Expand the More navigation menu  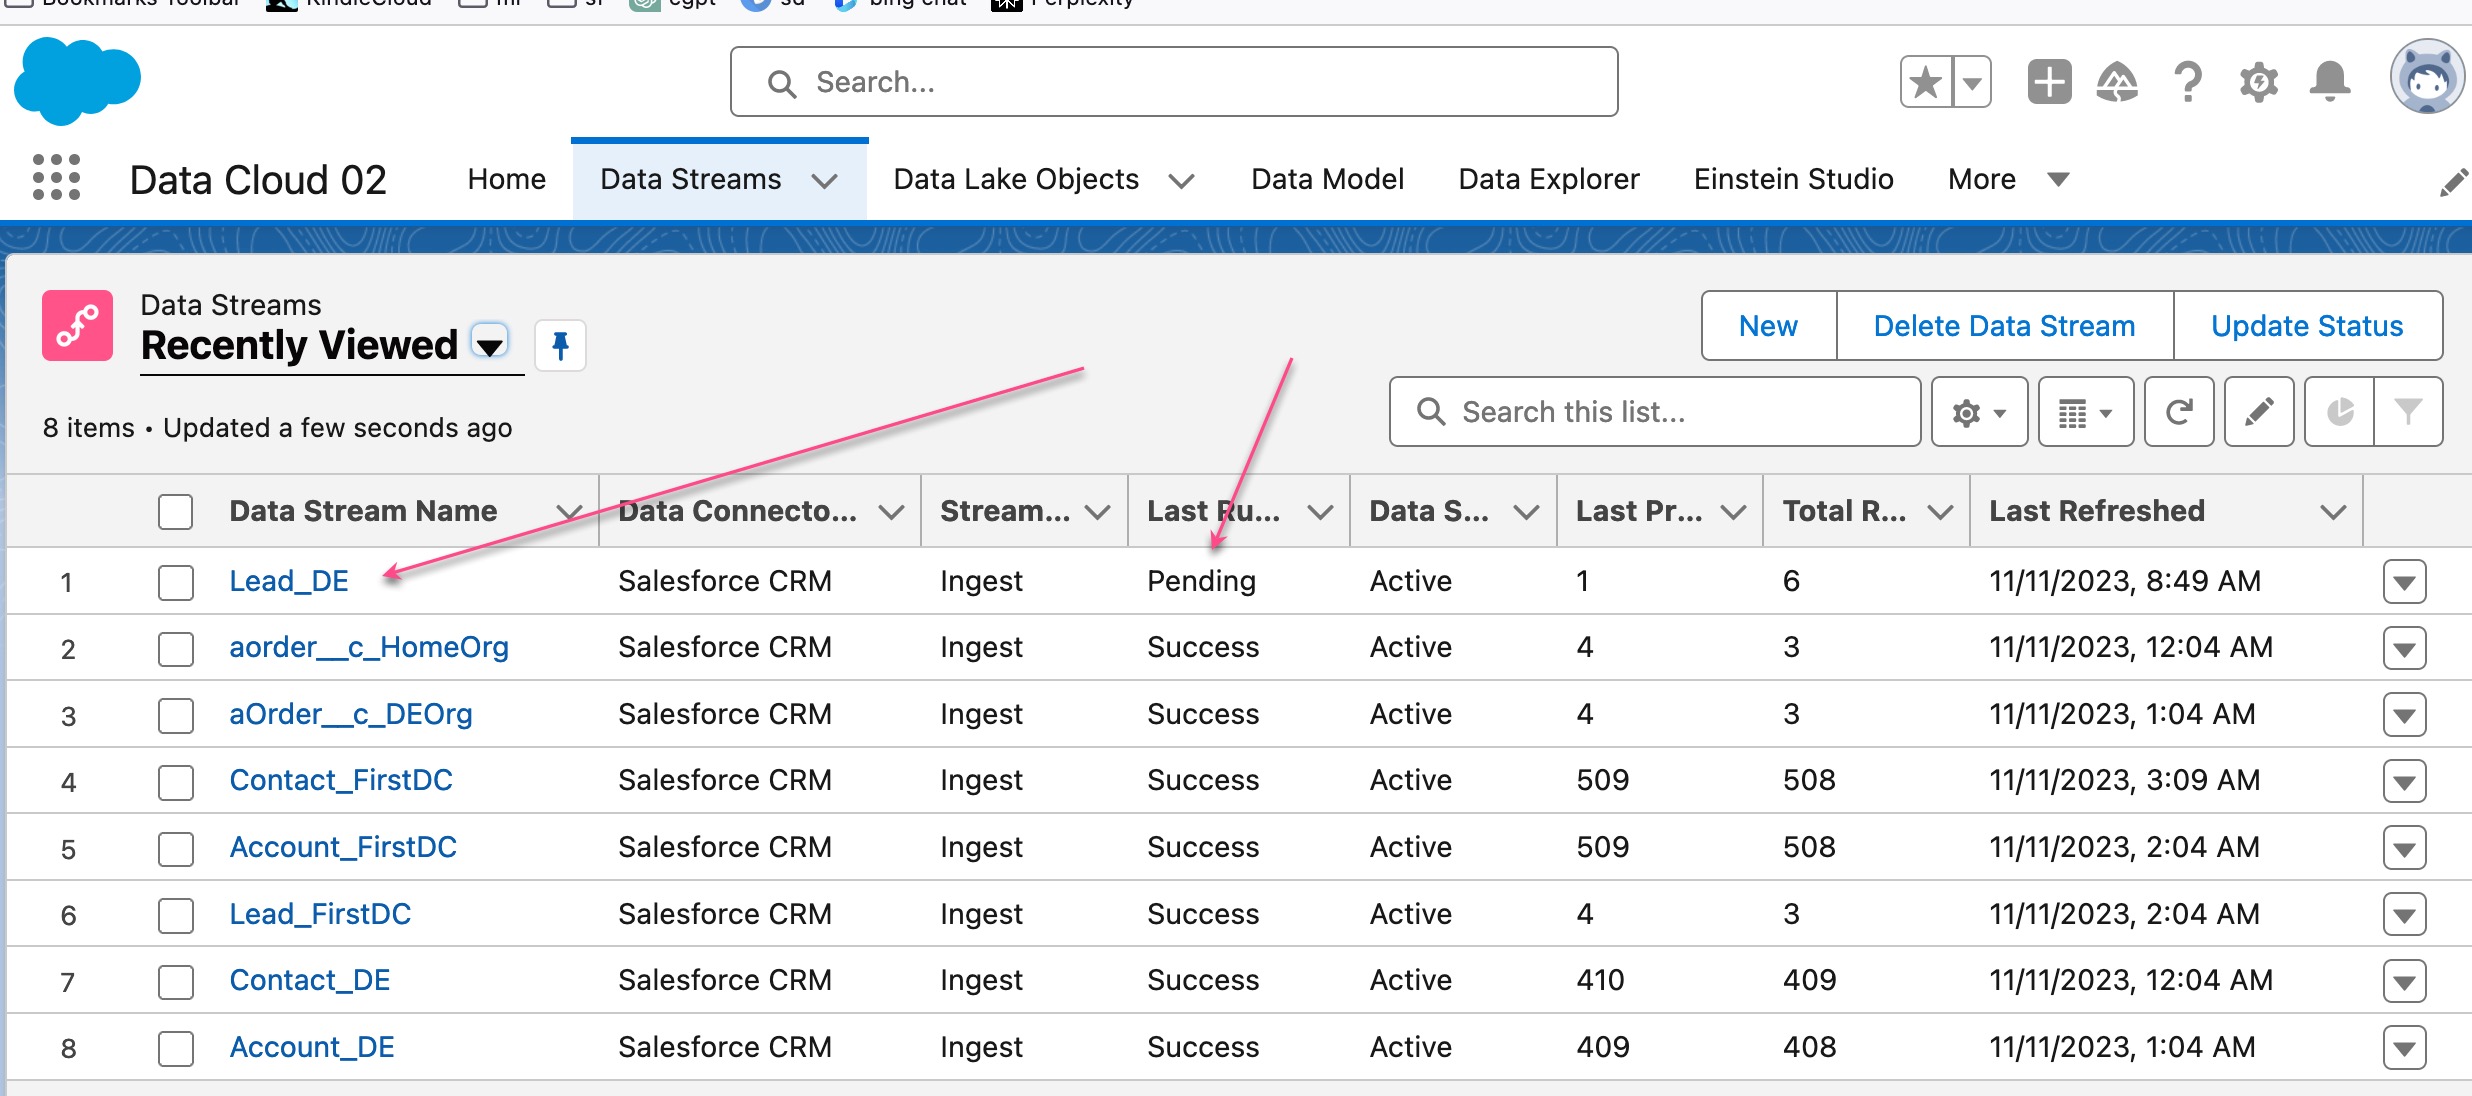(x=2008, y=179)
